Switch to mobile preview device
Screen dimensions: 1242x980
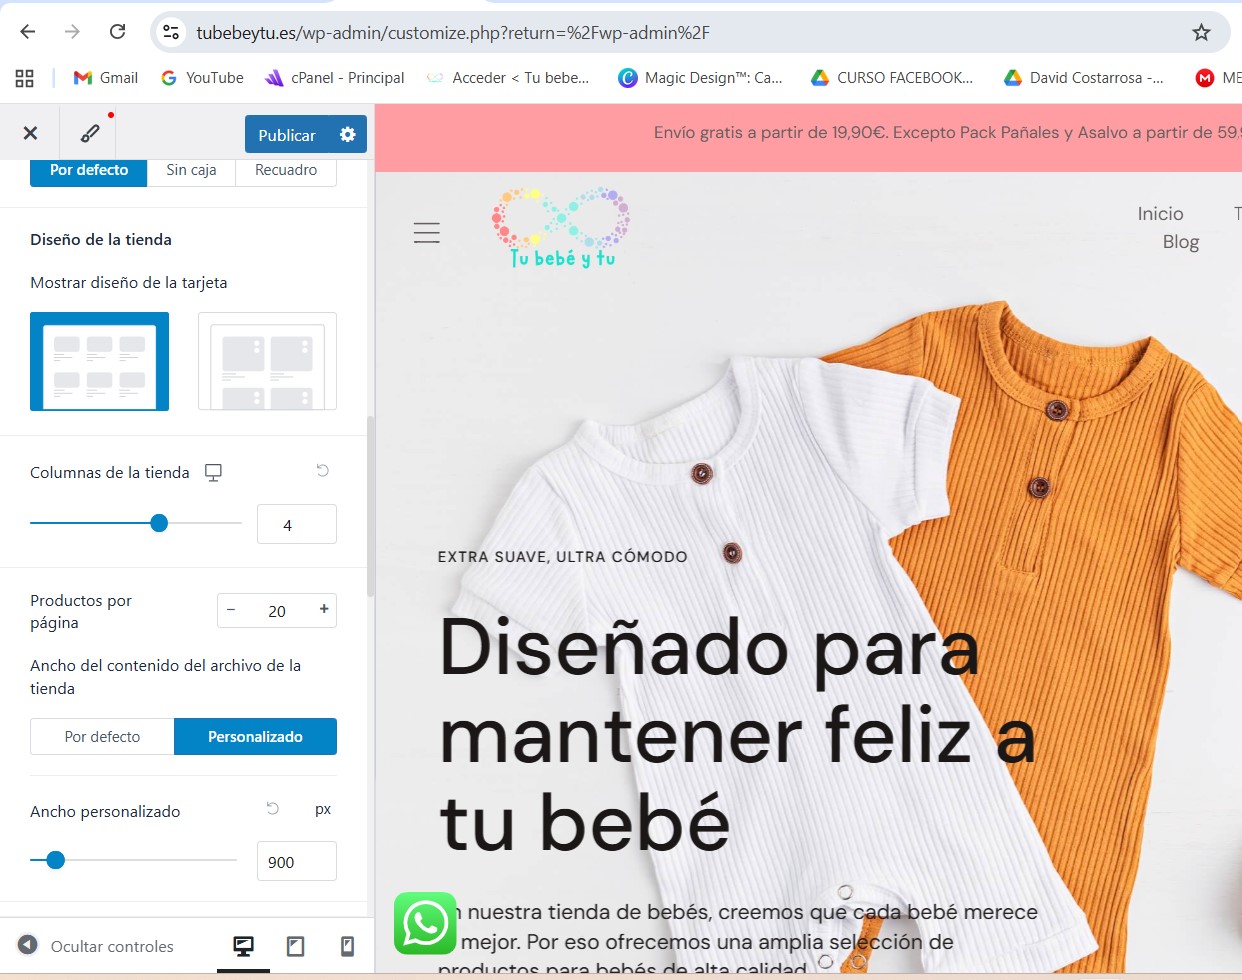347,946
